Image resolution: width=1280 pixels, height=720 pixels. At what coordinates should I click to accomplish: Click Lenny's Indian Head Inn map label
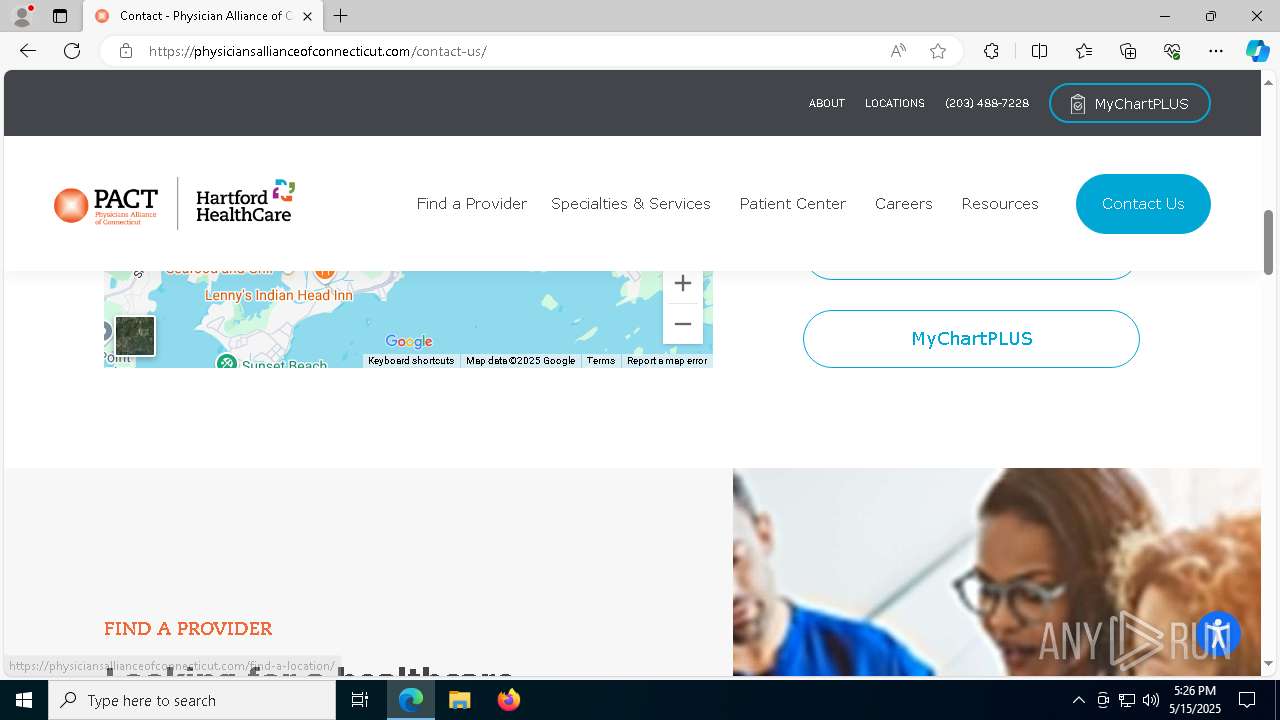click(279, 295)
